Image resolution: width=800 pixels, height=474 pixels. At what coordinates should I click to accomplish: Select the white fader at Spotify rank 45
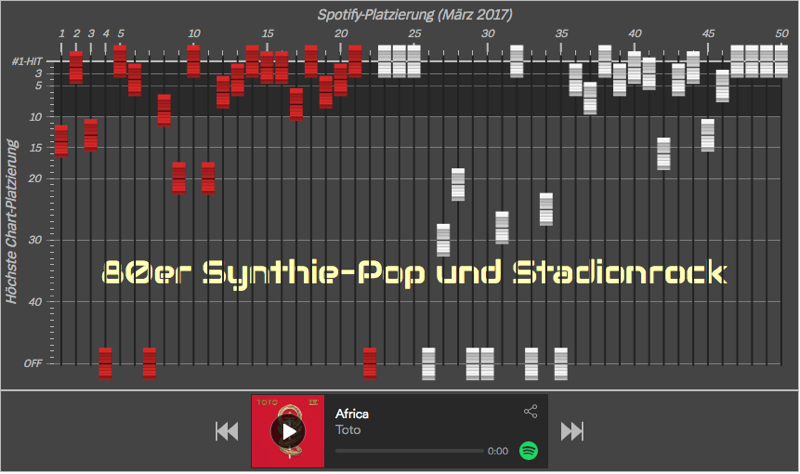point(708,135)
